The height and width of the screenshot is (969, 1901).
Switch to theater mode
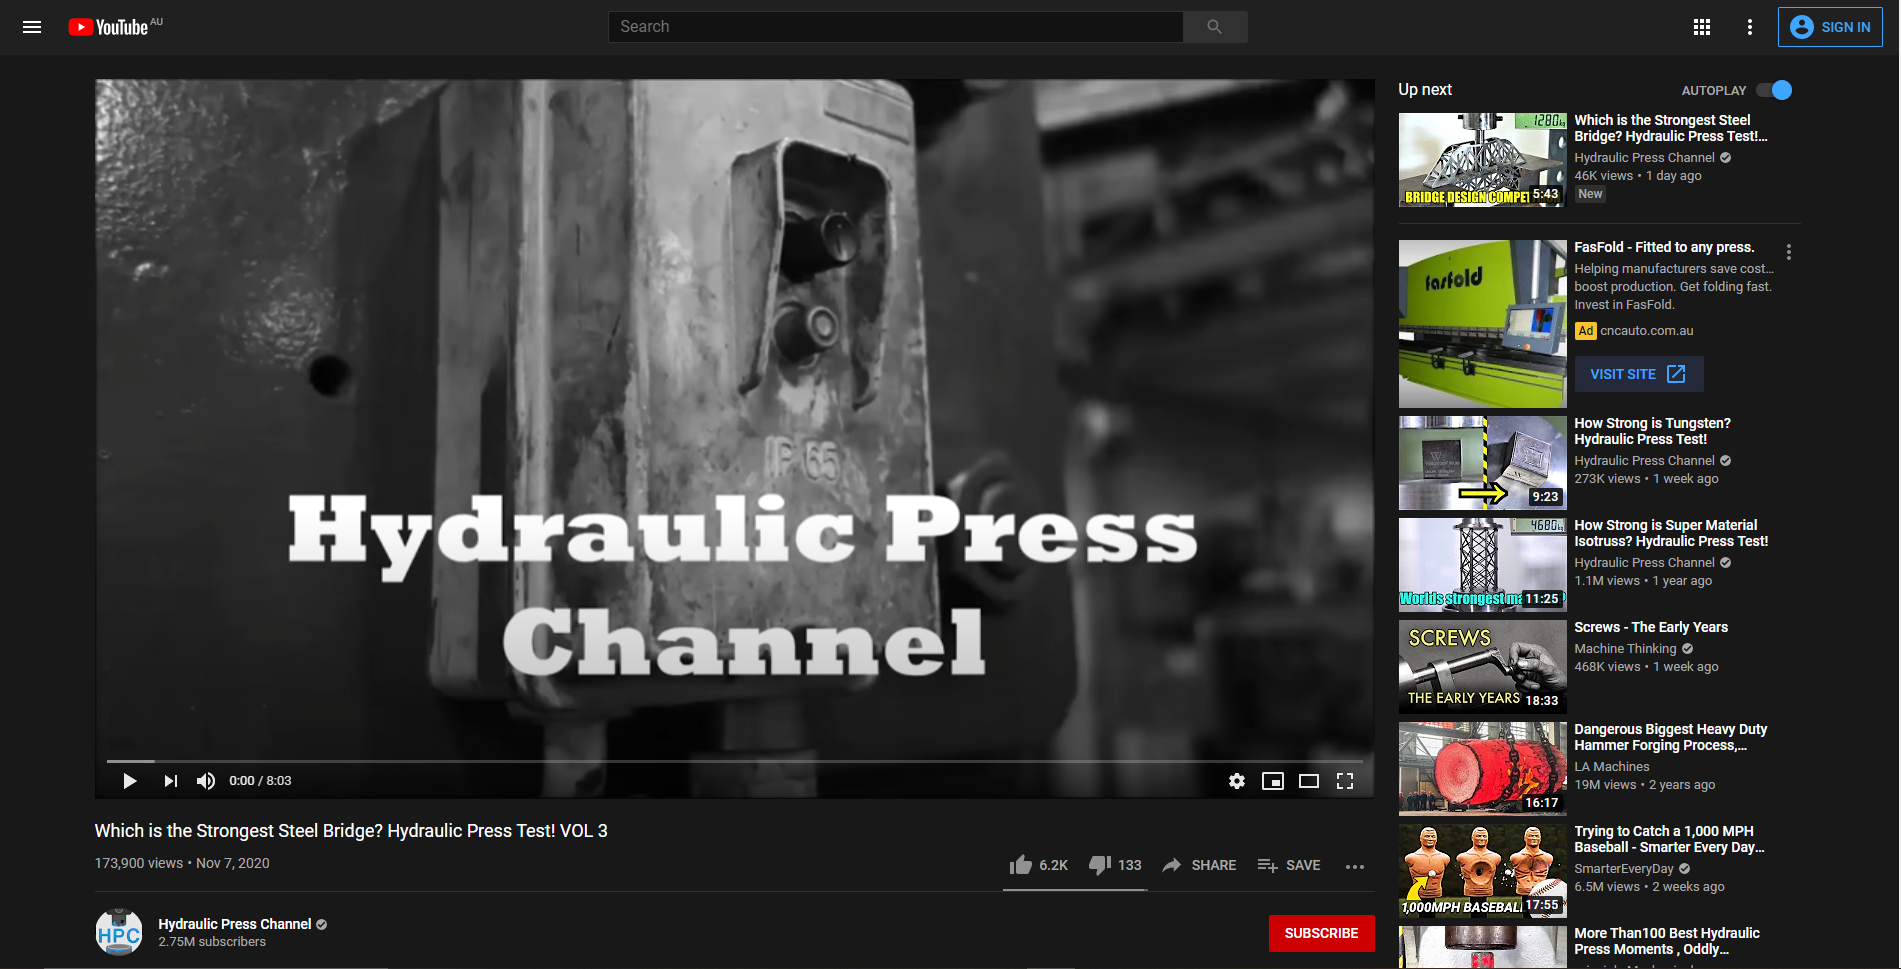[1309, 781]
